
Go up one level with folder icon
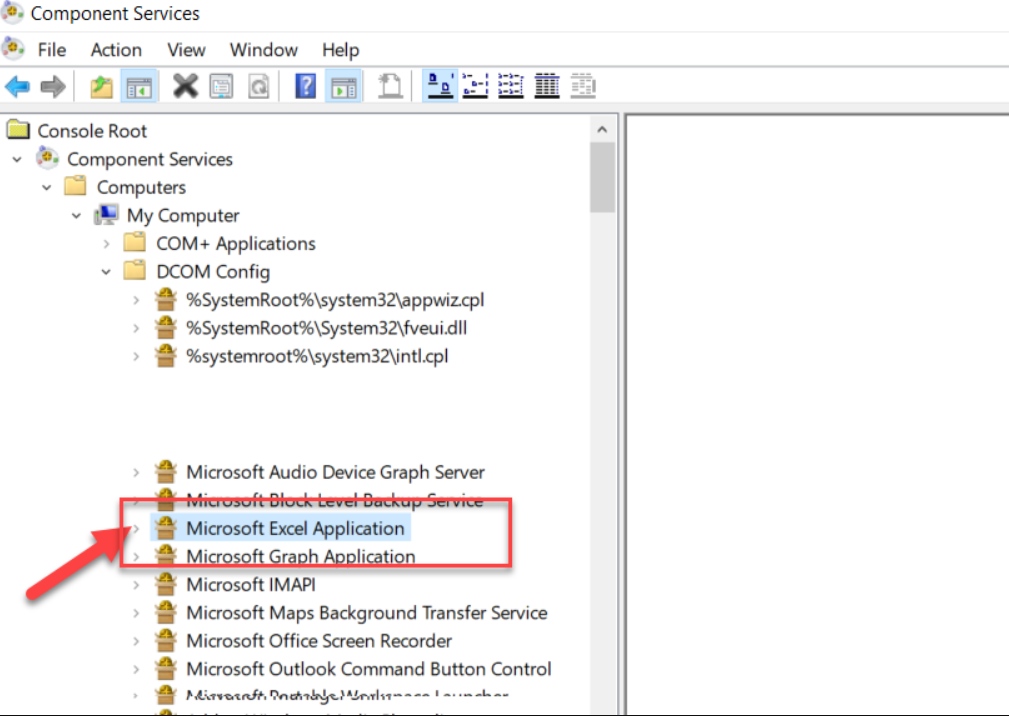[x=101, y=86]
